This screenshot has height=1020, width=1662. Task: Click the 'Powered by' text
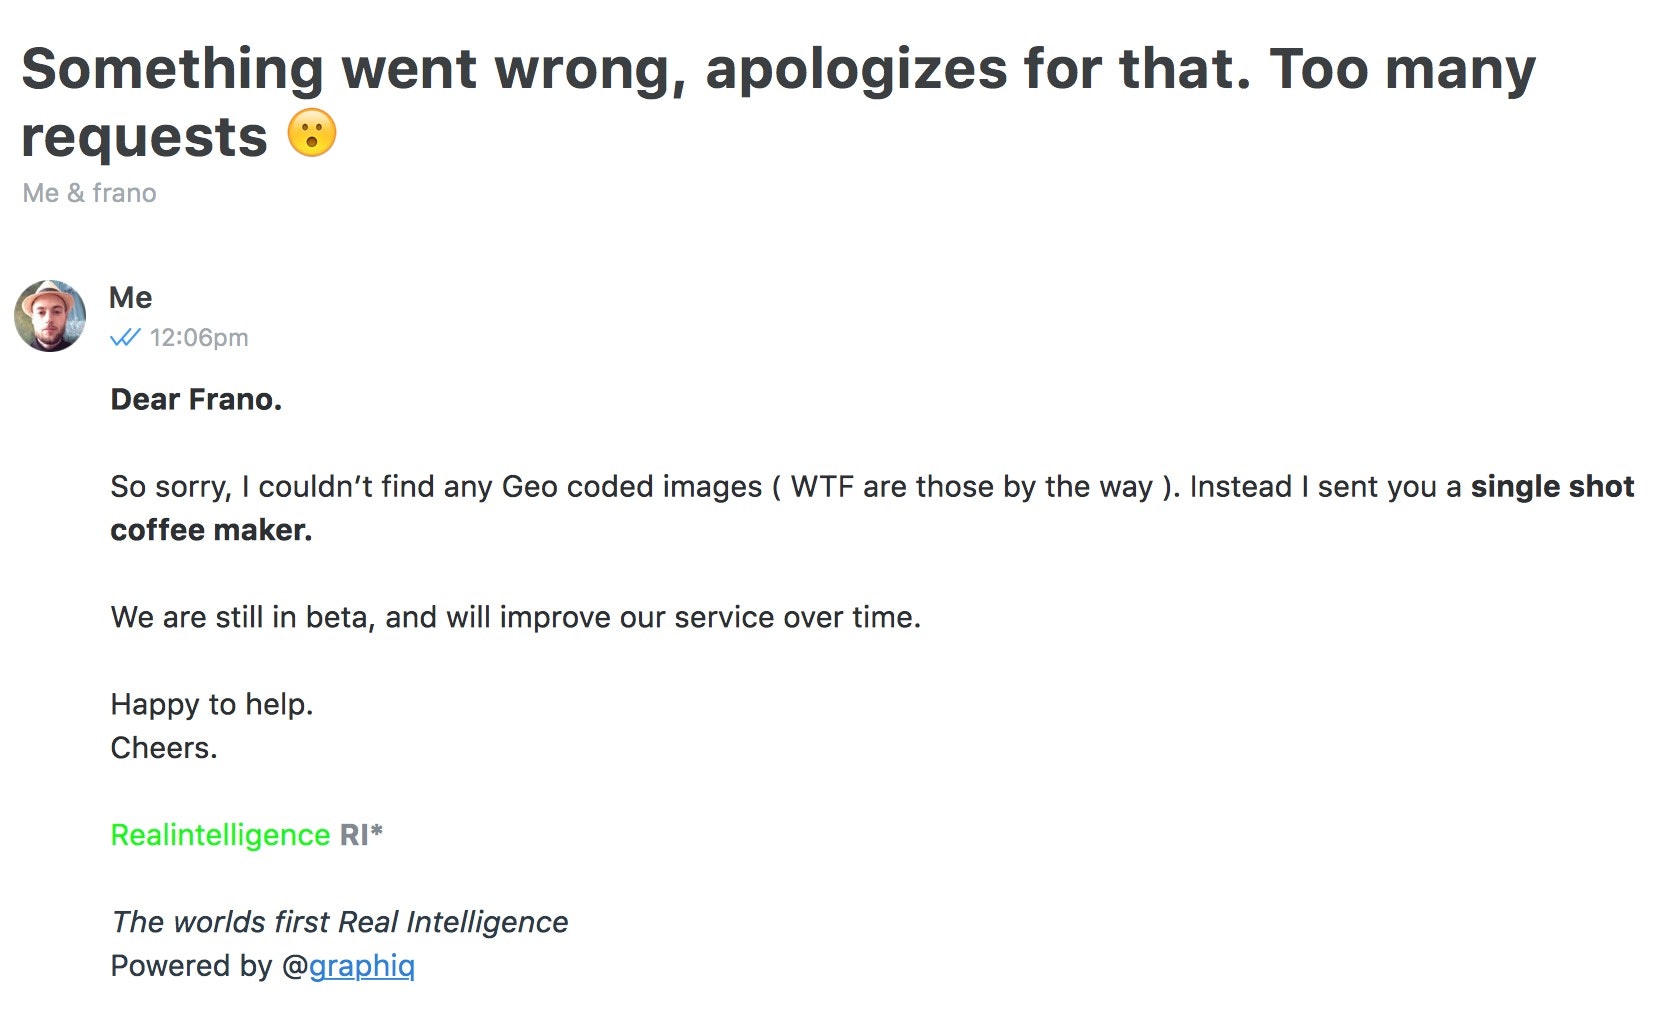click(x=191, y=966)
